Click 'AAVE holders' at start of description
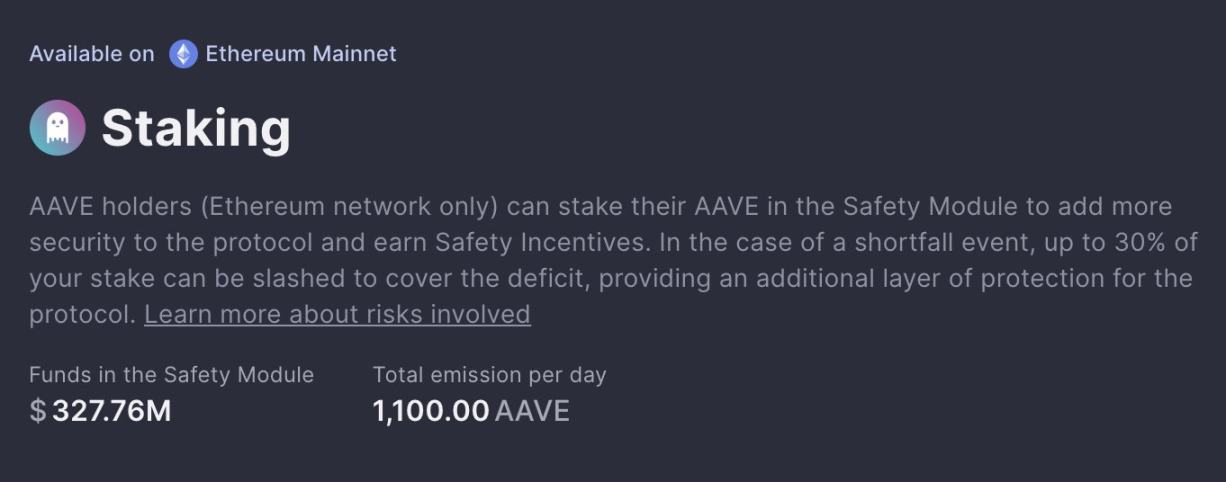The image size is (1226, 482). click(110, 207)
